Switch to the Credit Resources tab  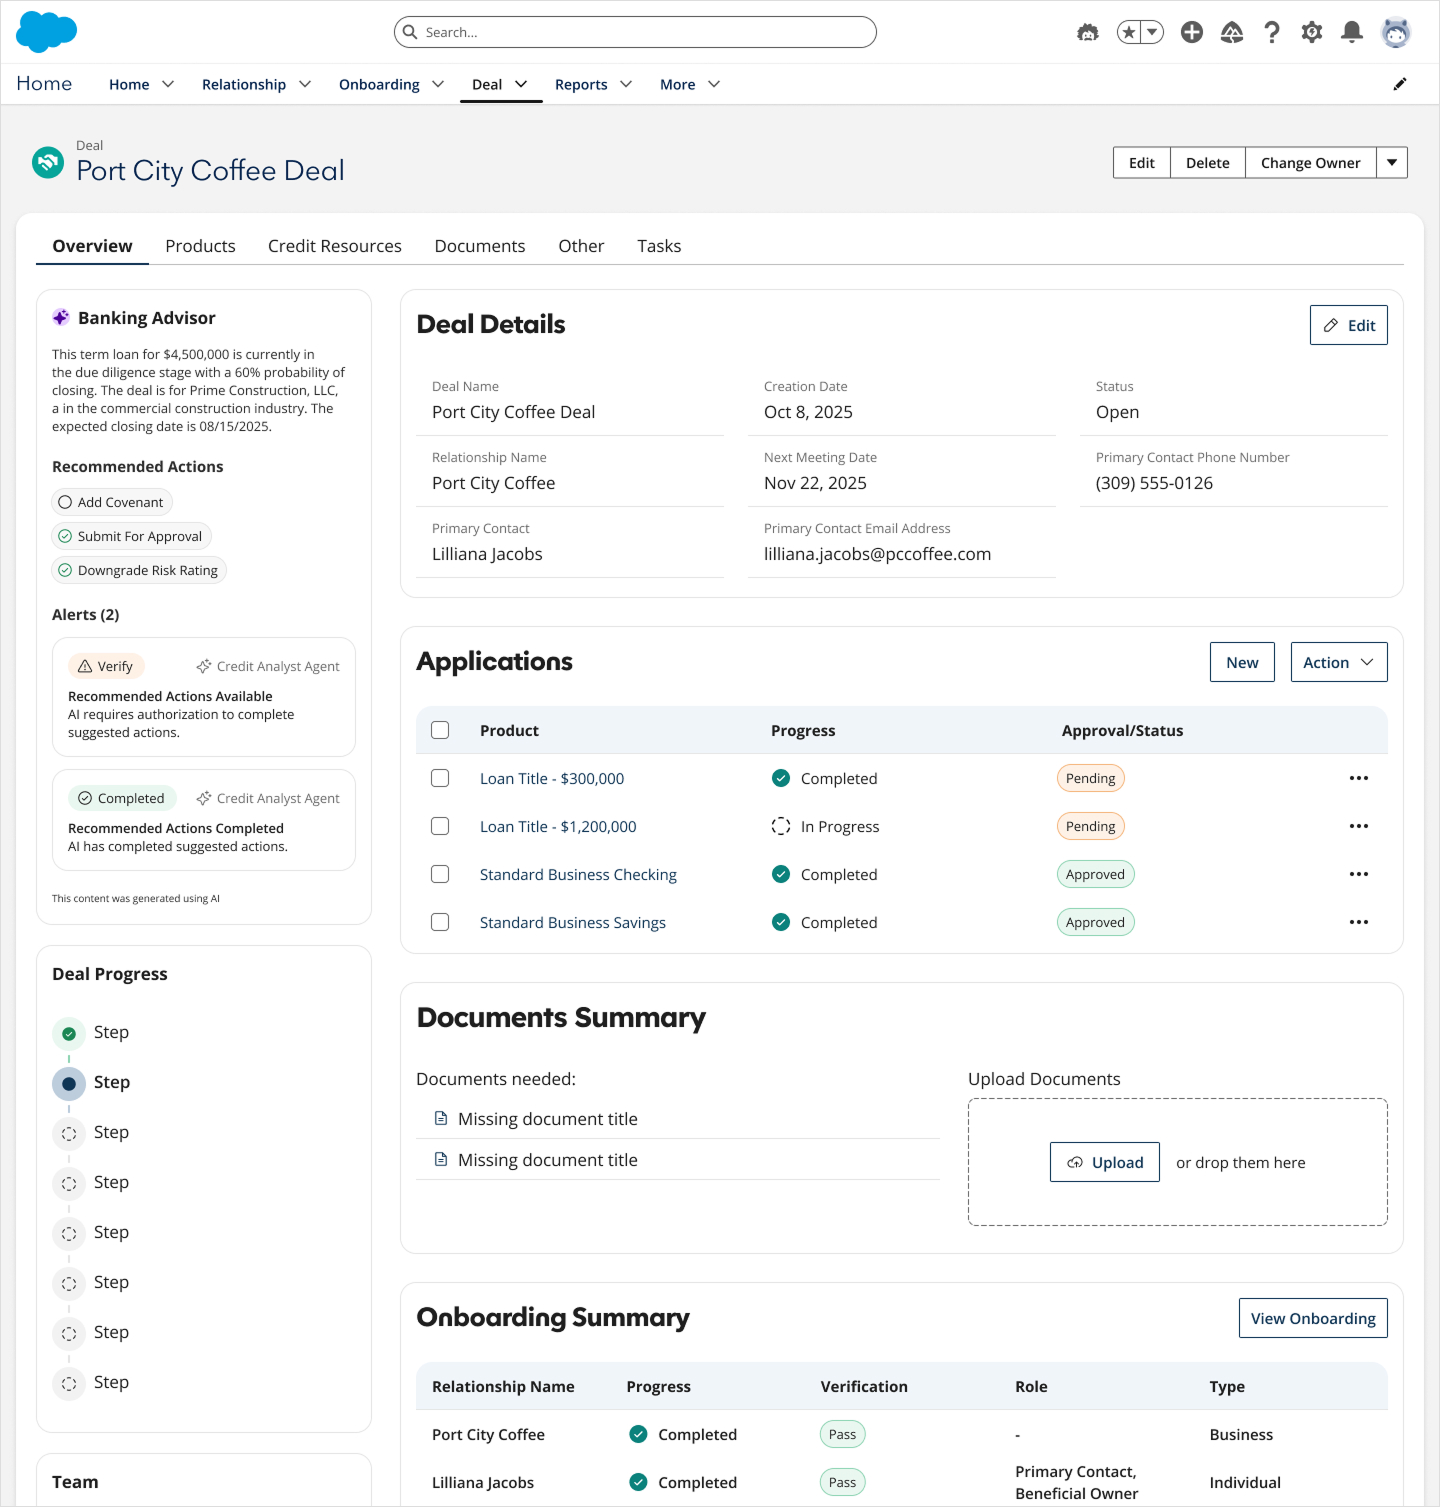334,246
